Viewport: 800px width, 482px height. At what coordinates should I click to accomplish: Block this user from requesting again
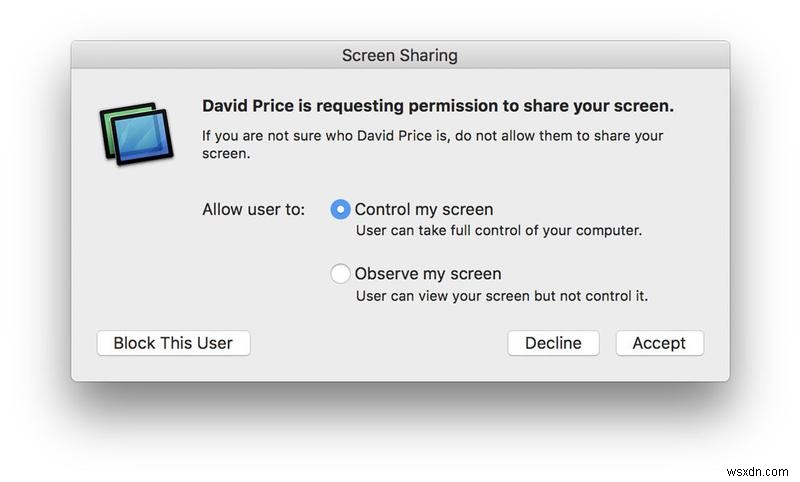[x=173, y=343]
